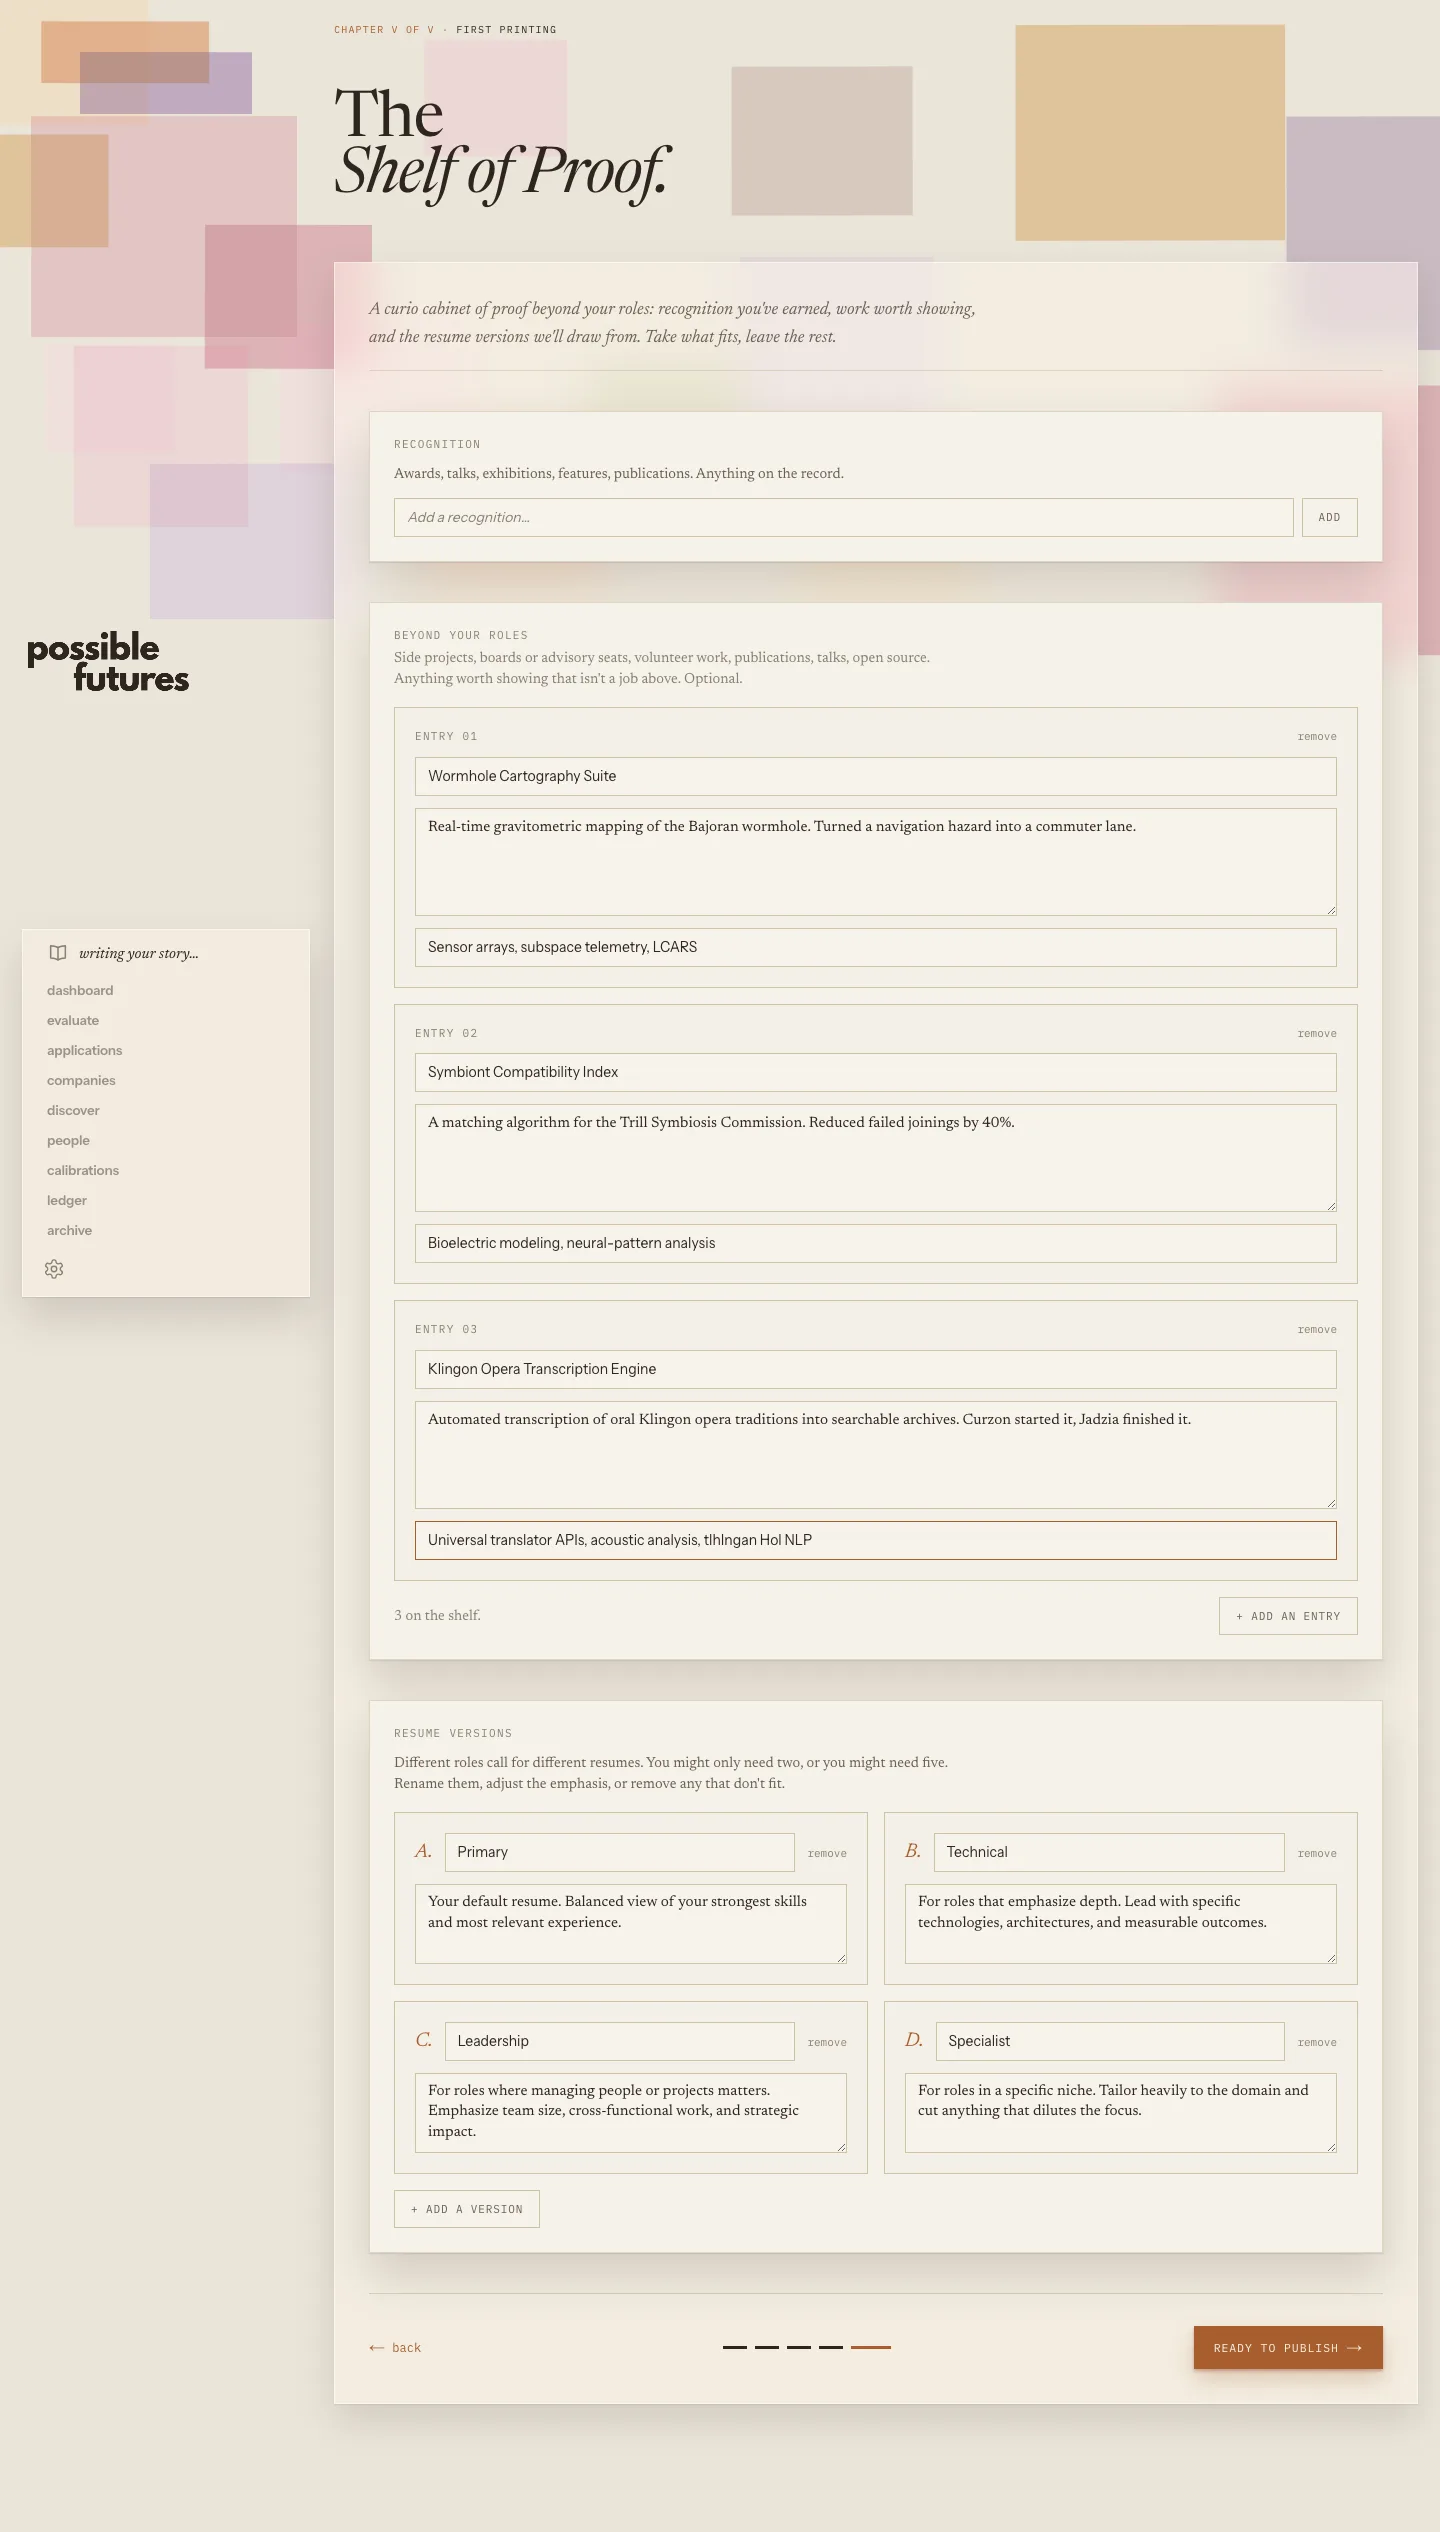This screenshot has height=2532, width=1440.
Task: Remove resume version B Technical
Action: tap(1317, 1854)
